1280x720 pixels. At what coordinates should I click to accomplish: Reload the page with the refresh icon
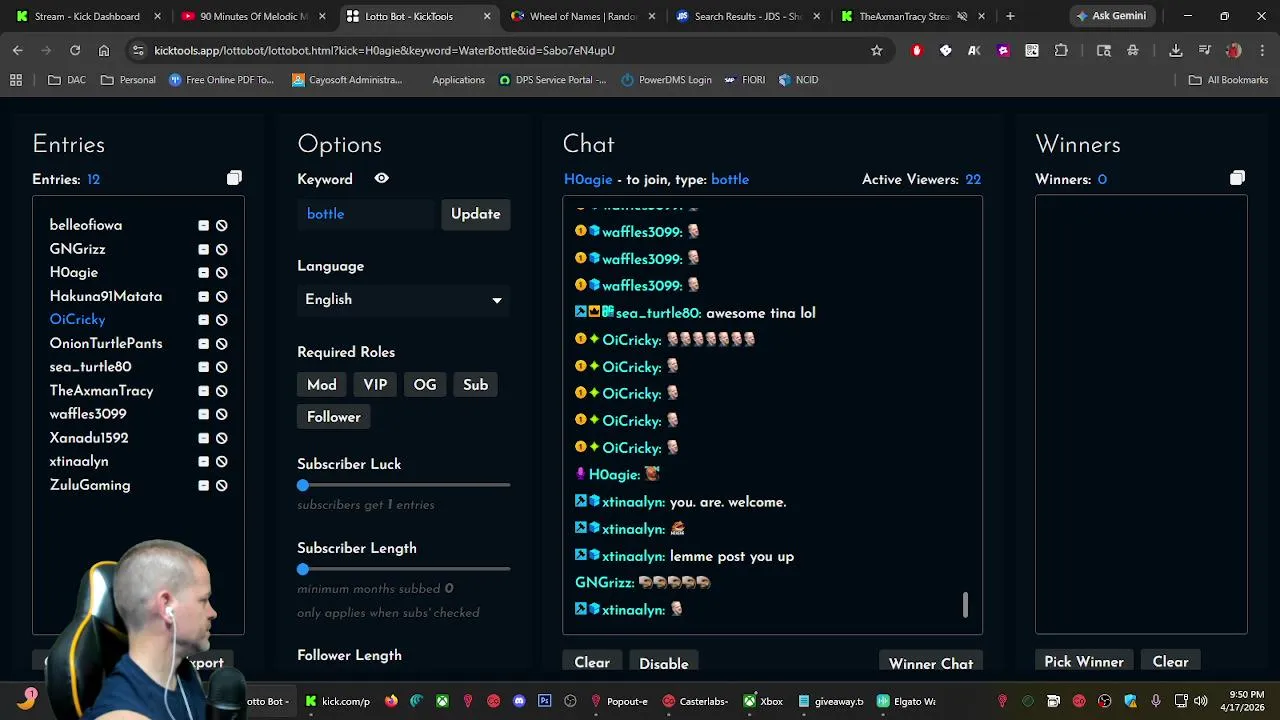coord(75,50)
